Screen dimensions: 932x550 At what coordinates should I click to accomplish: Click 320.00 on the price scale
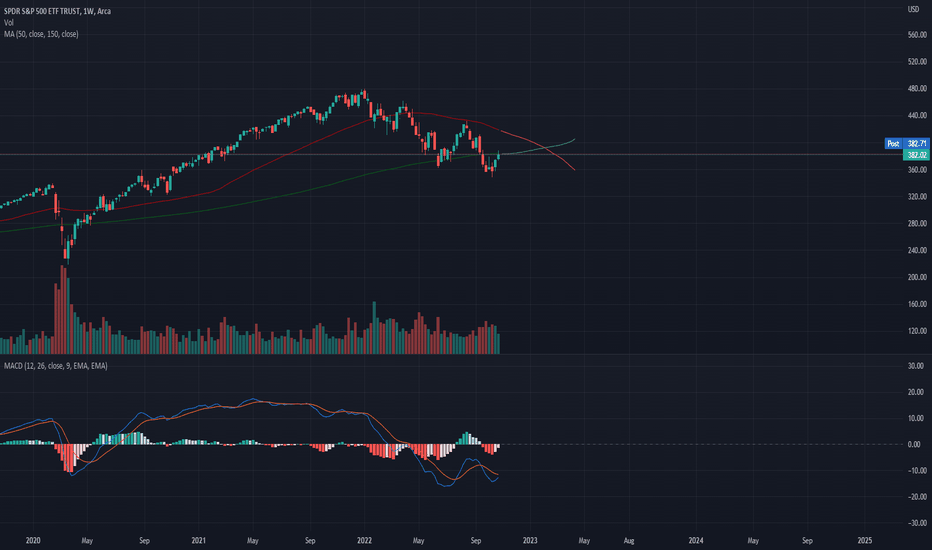[x=917, y=196]
